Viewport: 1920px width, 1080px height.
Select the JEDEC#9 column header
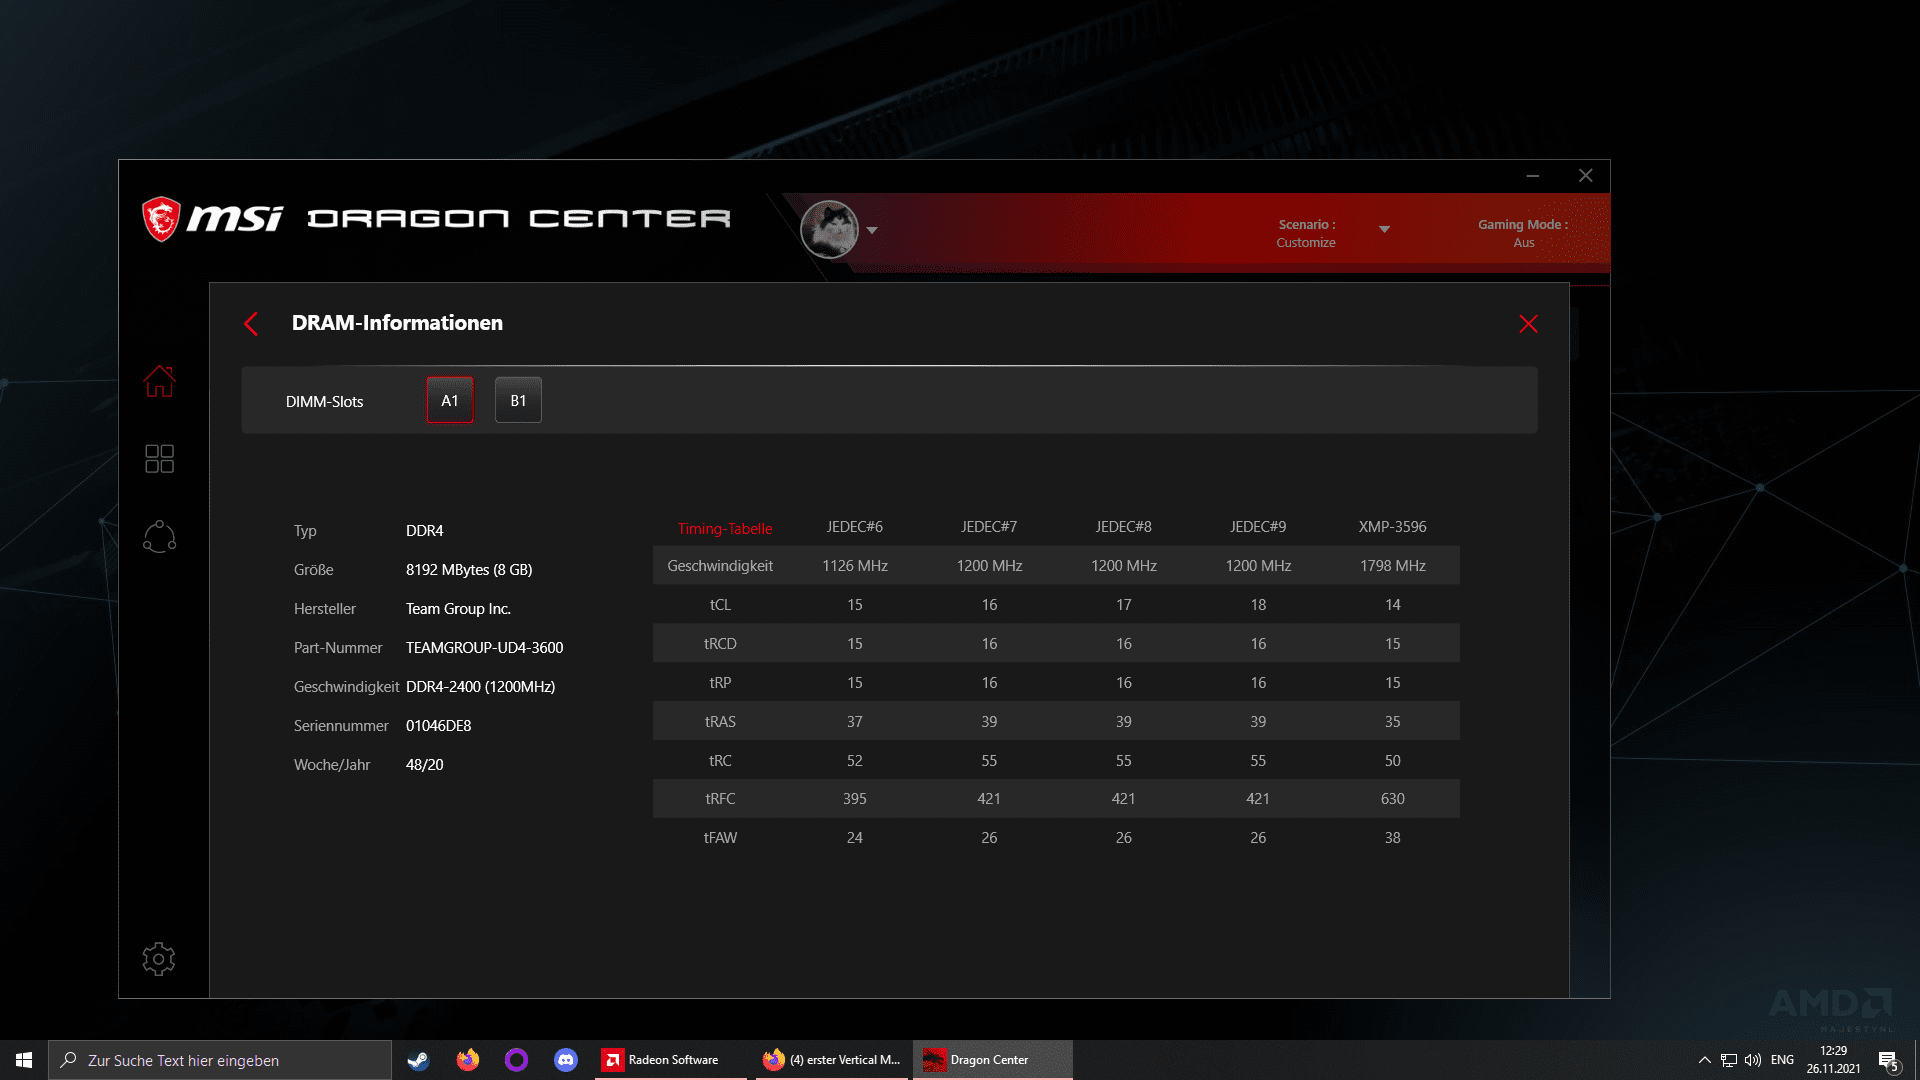coord(1258,526)
